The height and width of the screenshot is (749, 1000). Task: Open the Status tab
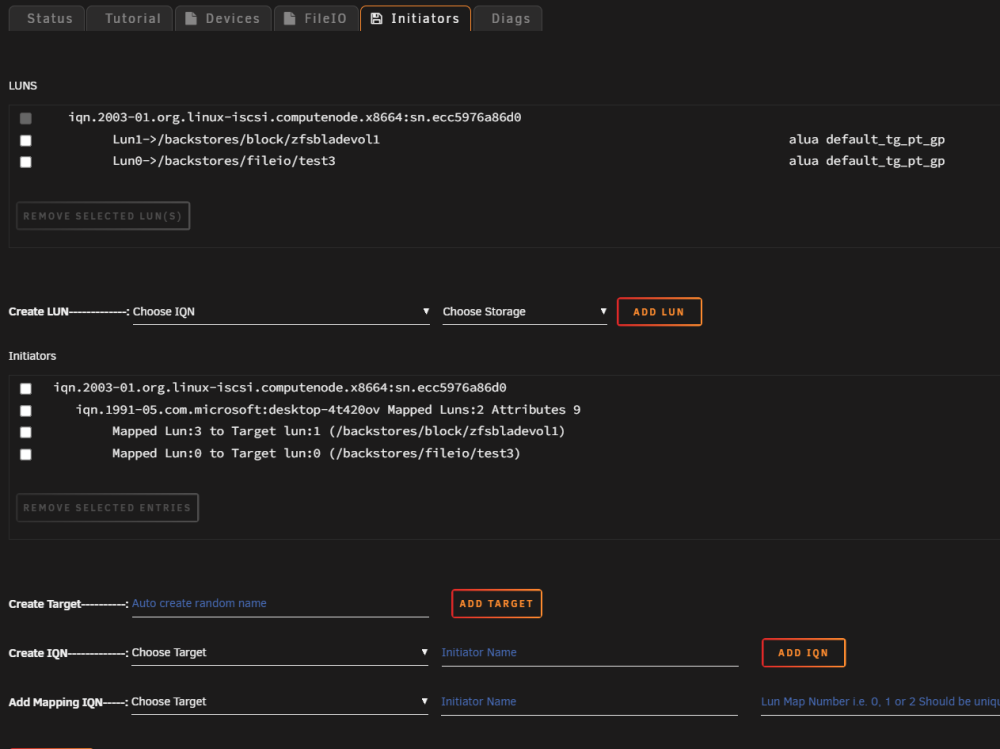pyautogui.click(x=47, y=19)
